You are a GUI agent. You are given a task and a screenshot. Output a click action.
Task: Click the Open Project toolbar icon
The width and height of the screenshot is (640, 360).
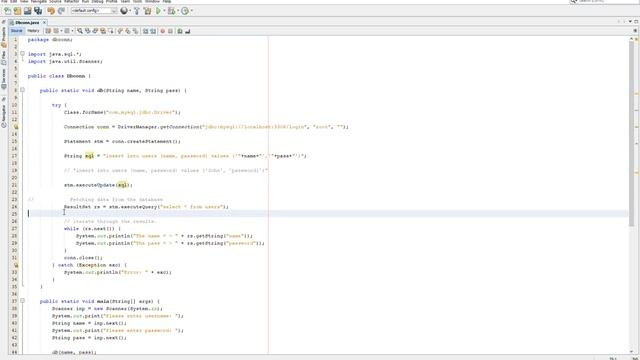[28, 11]
